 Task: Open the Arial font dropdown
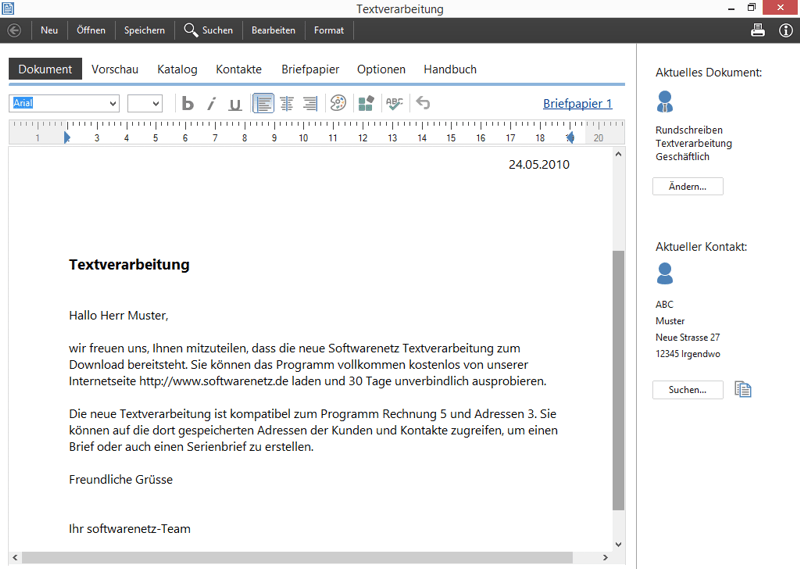point(111,103)
